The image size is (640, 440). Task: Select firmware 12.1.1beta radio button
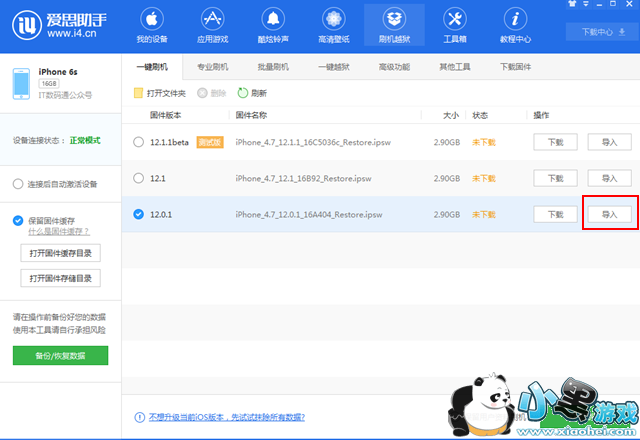click(139, 142)
